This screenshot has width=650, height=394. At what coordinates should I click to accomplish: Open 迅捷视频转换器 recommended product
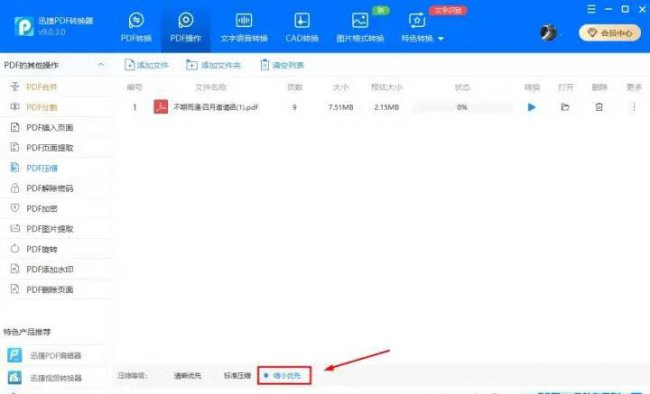55,378
